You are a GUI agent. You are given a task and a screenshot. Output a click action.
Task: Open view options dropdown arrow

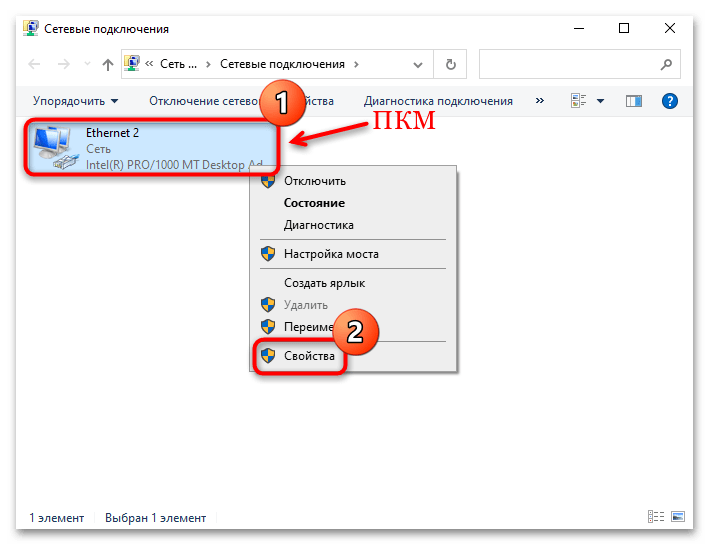600,101
